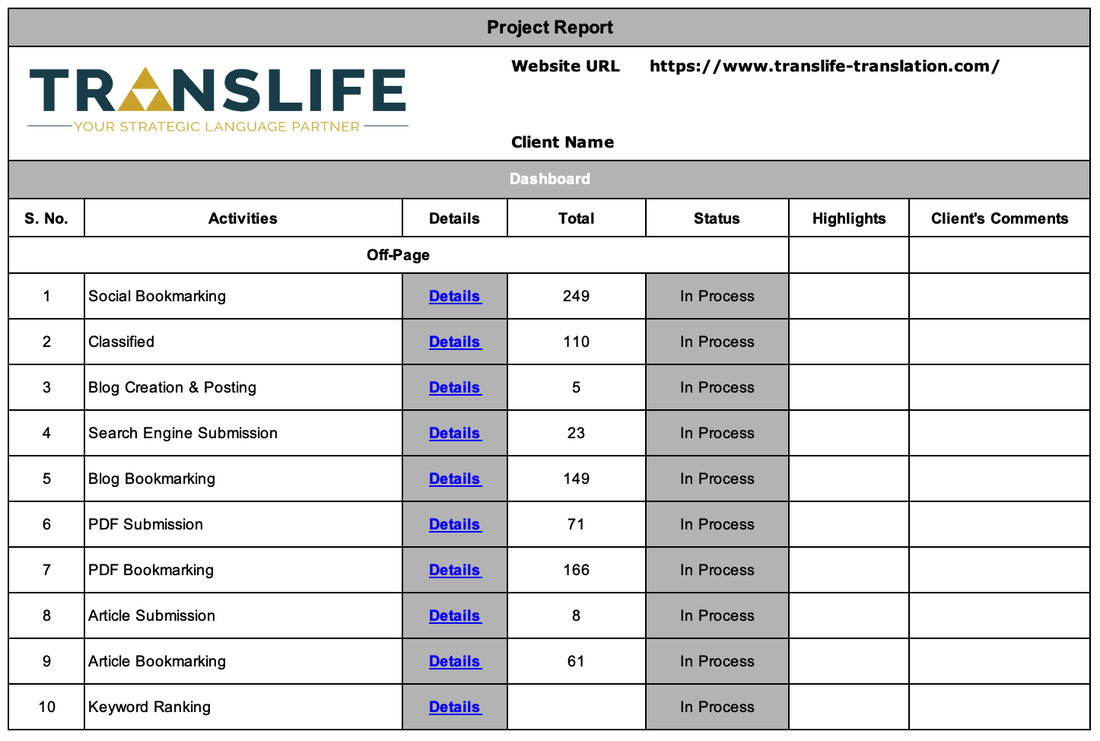
Task: Select the Dashboard header bar
Action: [549, 179]
